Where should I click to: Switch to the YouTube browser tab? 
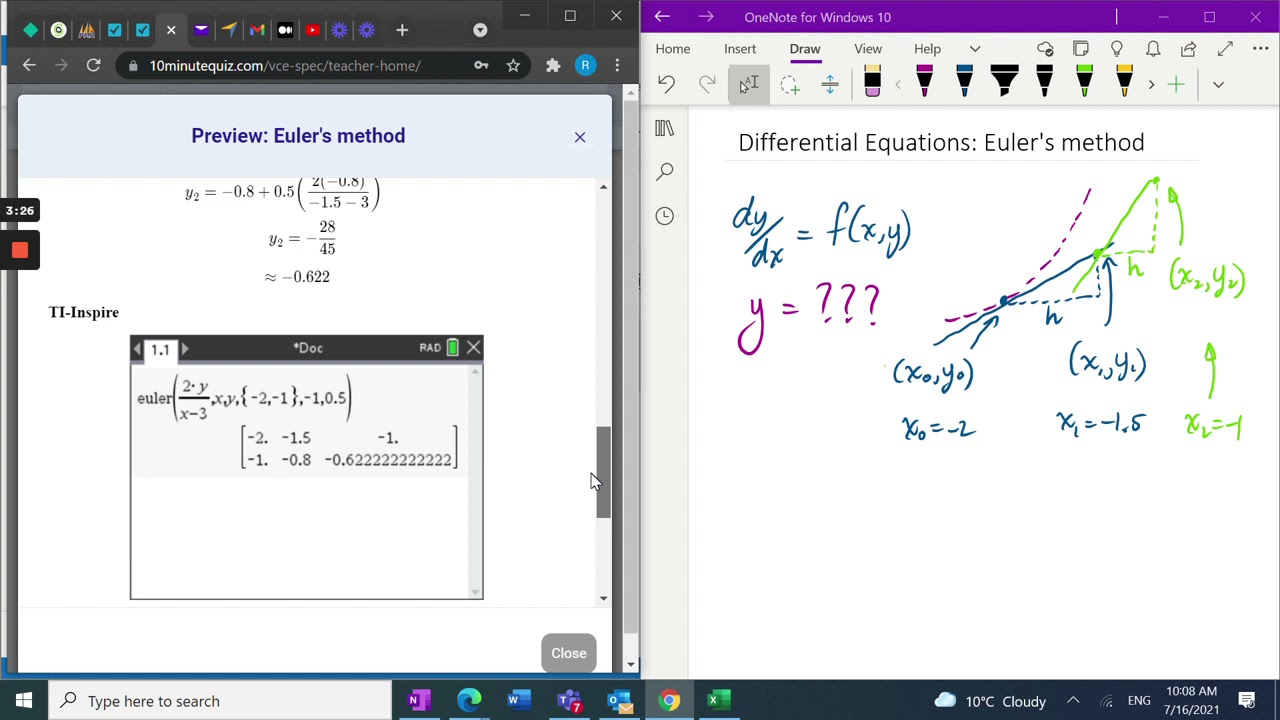[x=313, y=30]
